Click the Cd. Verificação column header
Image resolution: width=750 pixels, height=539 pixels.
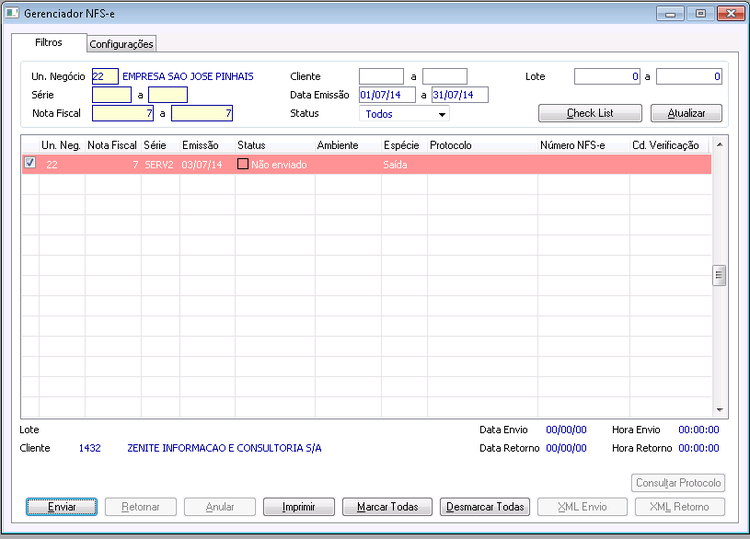(670, 145)
